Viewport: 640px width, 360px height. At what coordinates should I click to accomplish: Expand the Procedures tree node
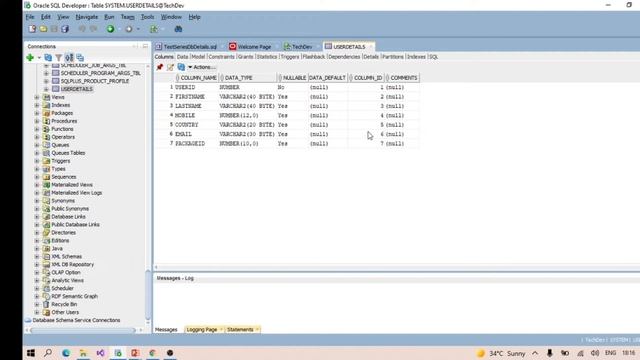[37, 121]
